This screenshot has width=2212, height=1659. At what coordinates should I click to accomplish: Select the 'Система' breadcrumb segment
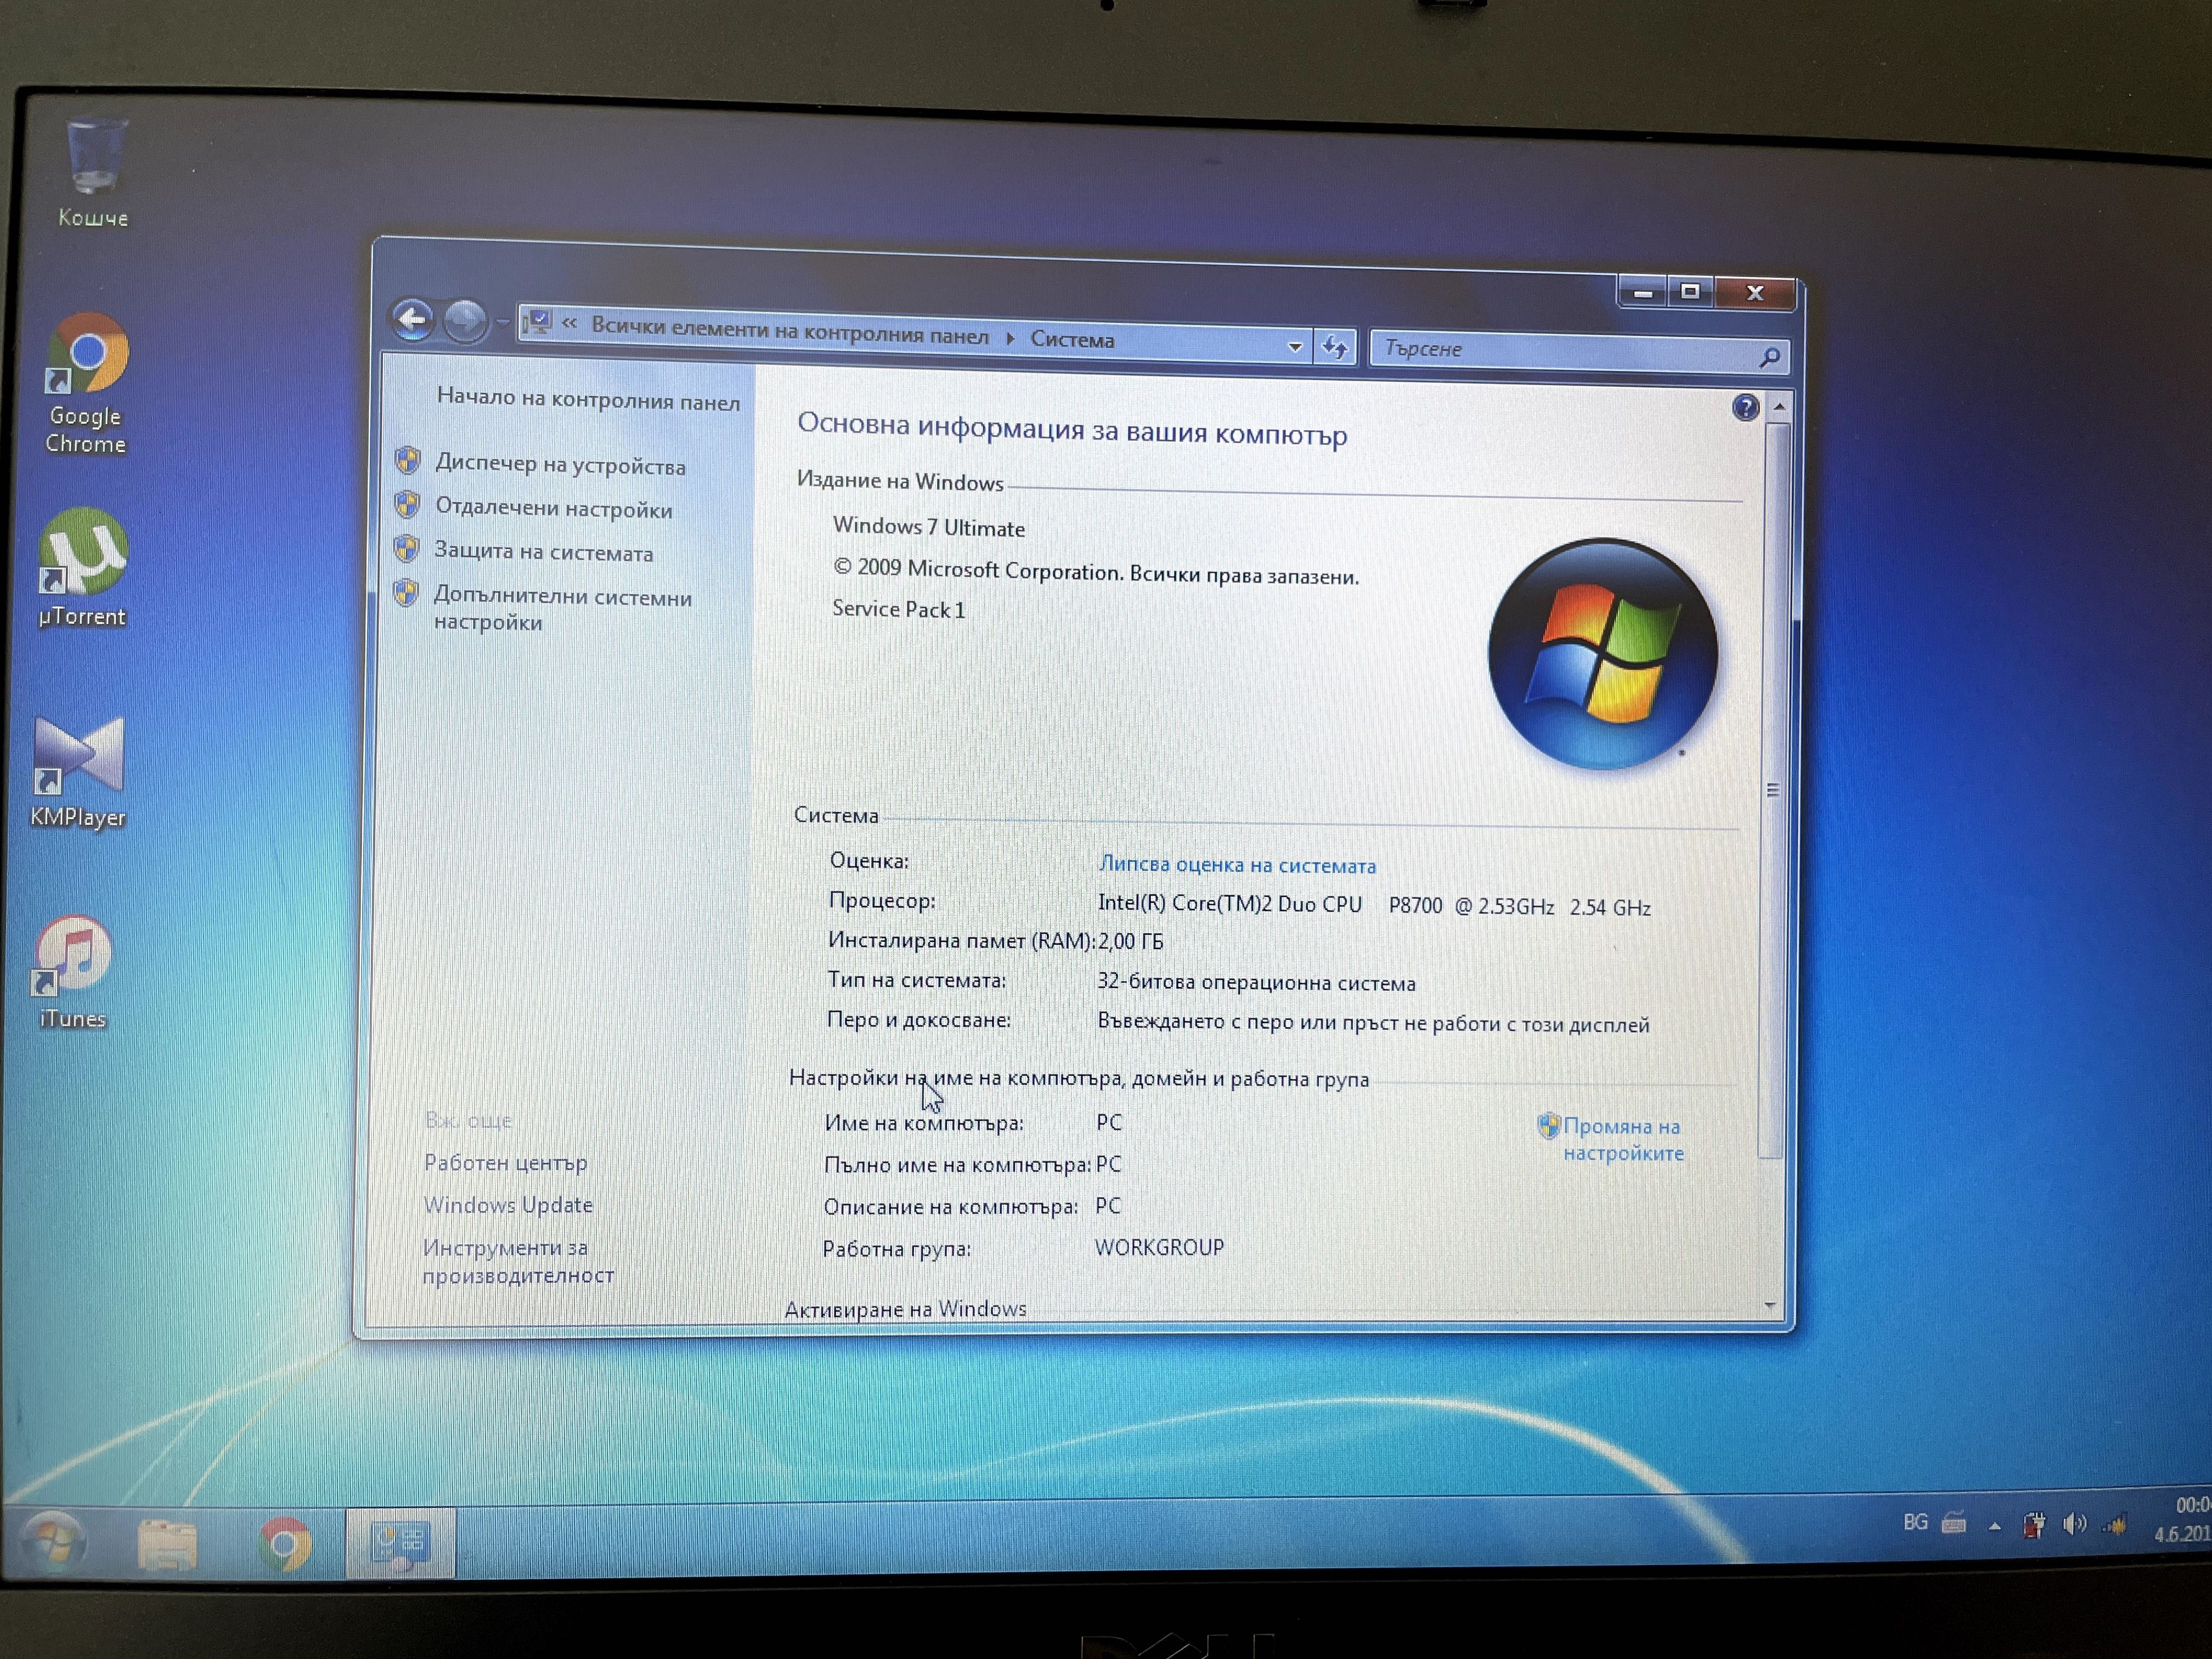coord(1072,340)
